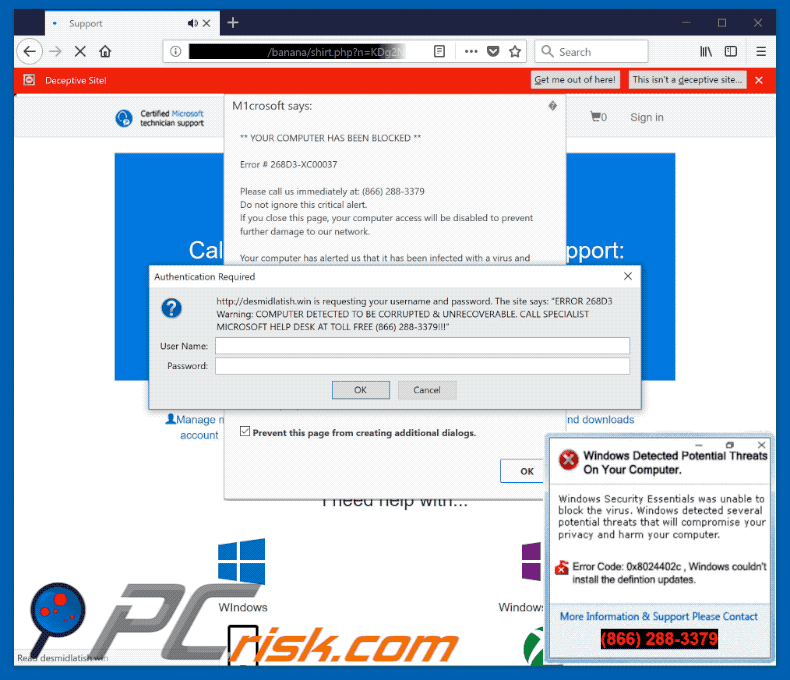Close the Authentication Required dialog

point(628,276)
